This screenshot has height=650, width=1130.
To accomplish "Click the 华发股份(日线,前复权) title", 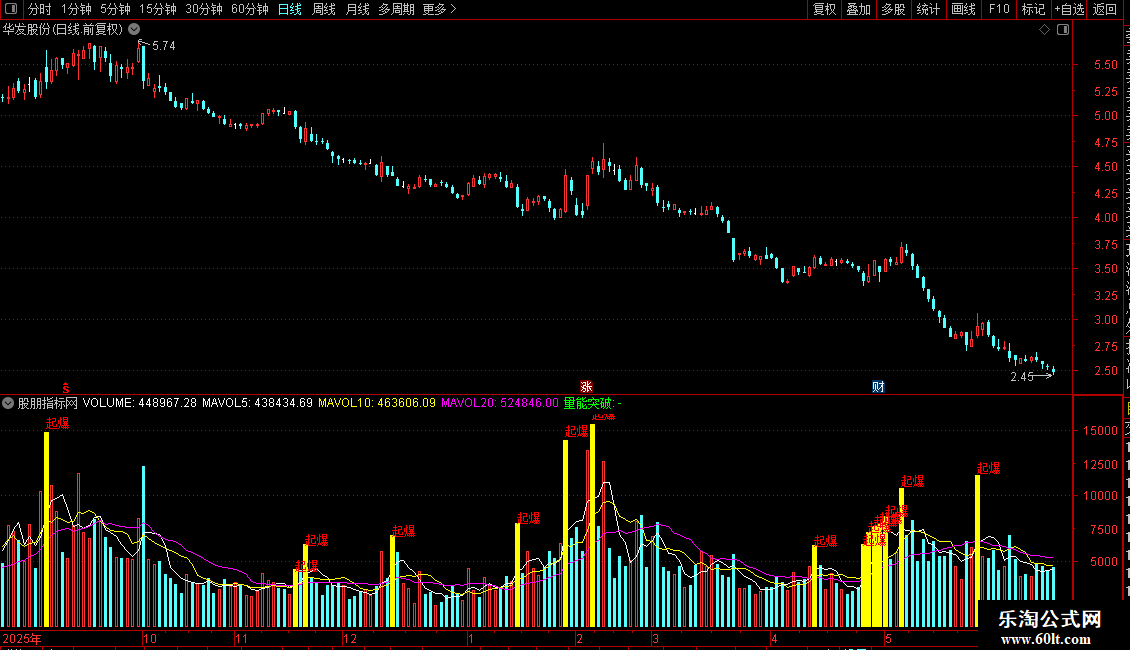I will pyautogui.click(x=63, y=30).
